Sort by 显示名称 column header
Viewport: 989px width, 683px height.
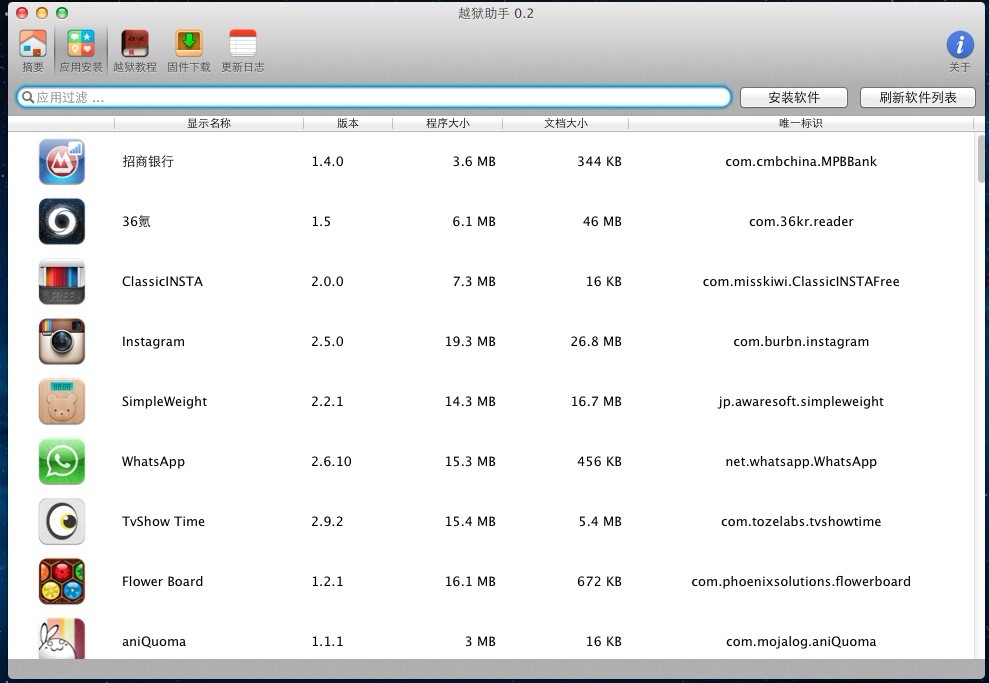pyautogui.click(x=209, y=123)
